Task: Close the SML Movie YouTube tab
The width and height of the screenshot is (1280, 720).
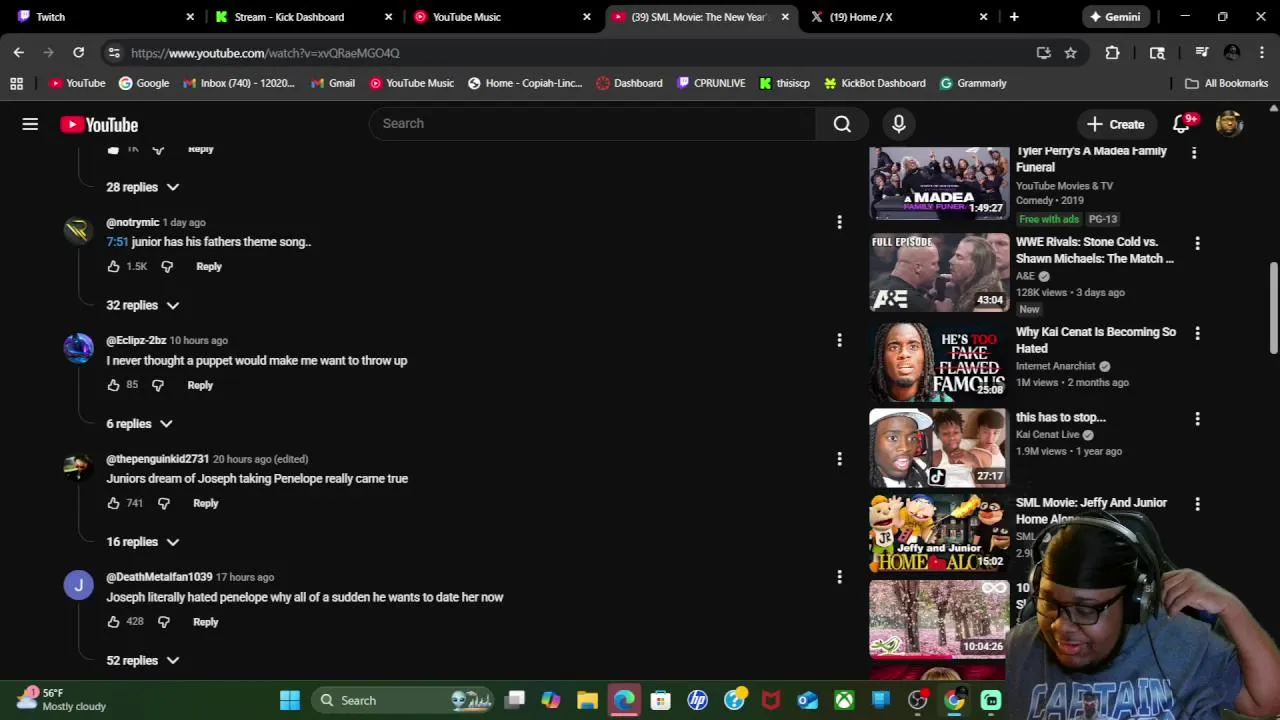Action: pyautogui.click(x=785, y=17)
